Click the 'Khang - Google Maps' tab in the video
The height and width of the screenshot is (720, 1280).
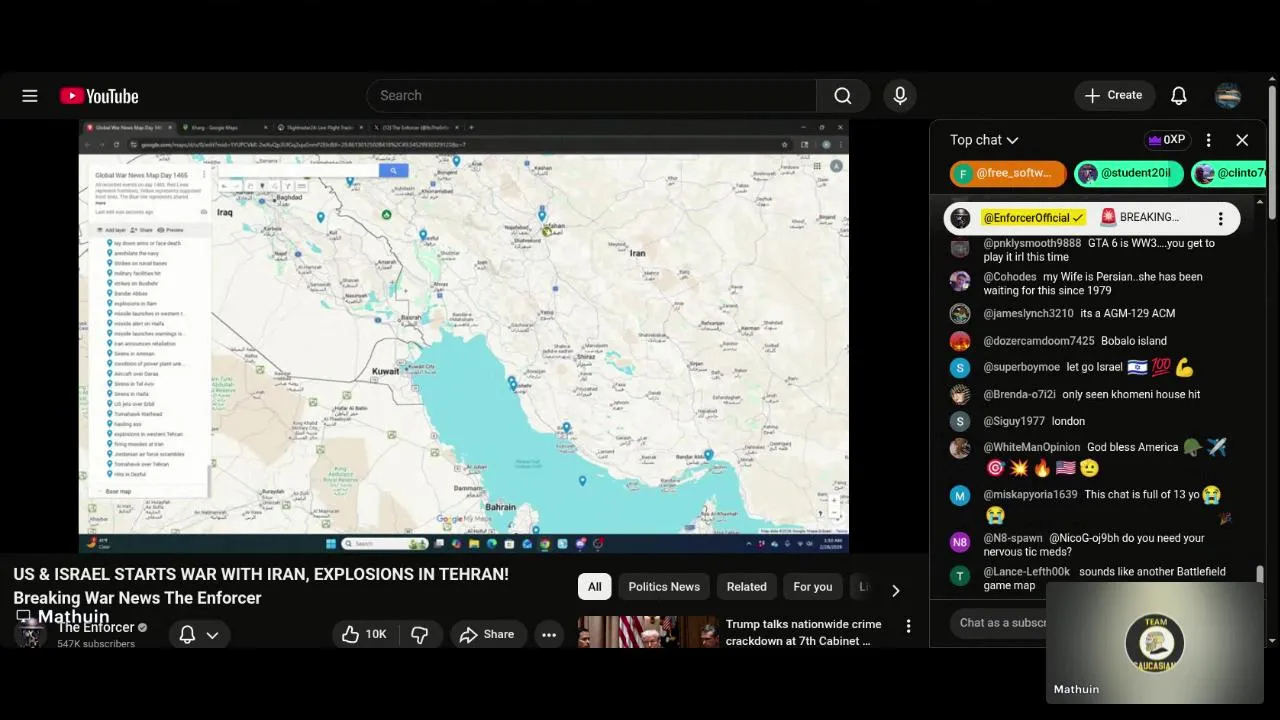(x=223, y=127)
